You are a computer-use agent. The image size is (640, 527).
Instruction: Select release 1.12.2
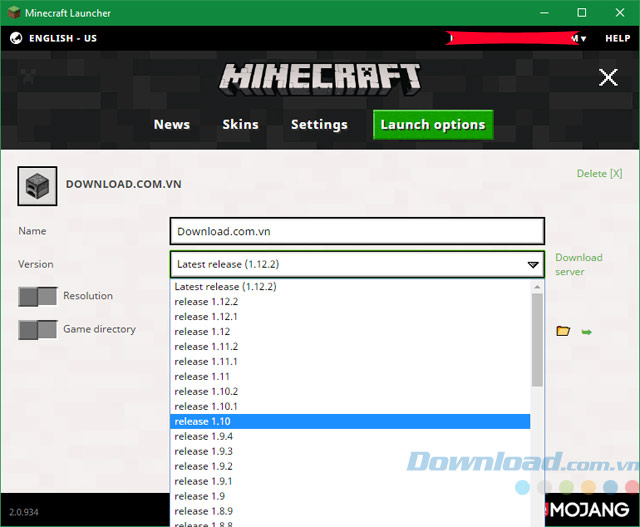coord(350,302)
